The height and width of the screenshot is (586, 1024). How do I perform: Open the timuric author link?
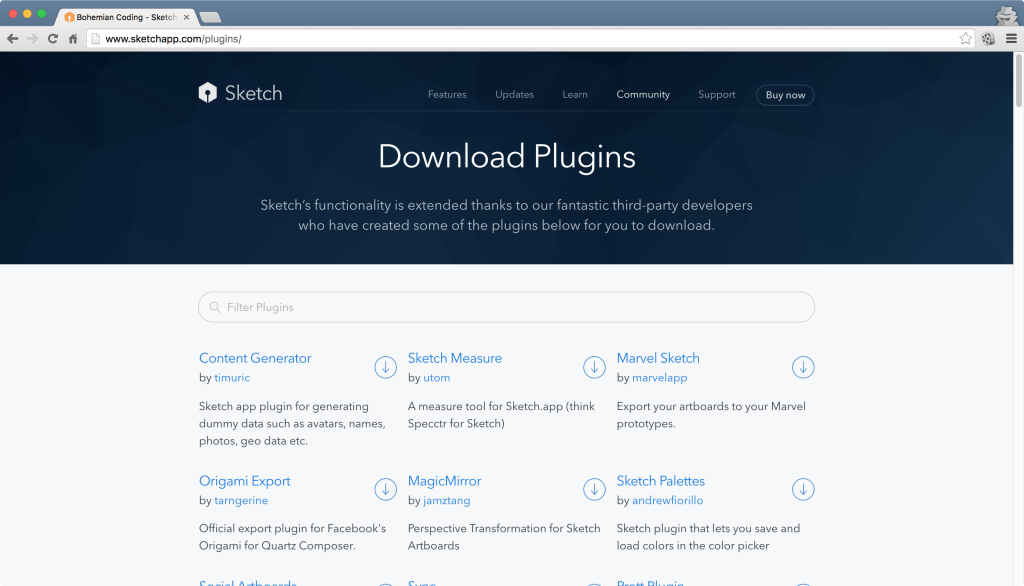click(232, 378)
